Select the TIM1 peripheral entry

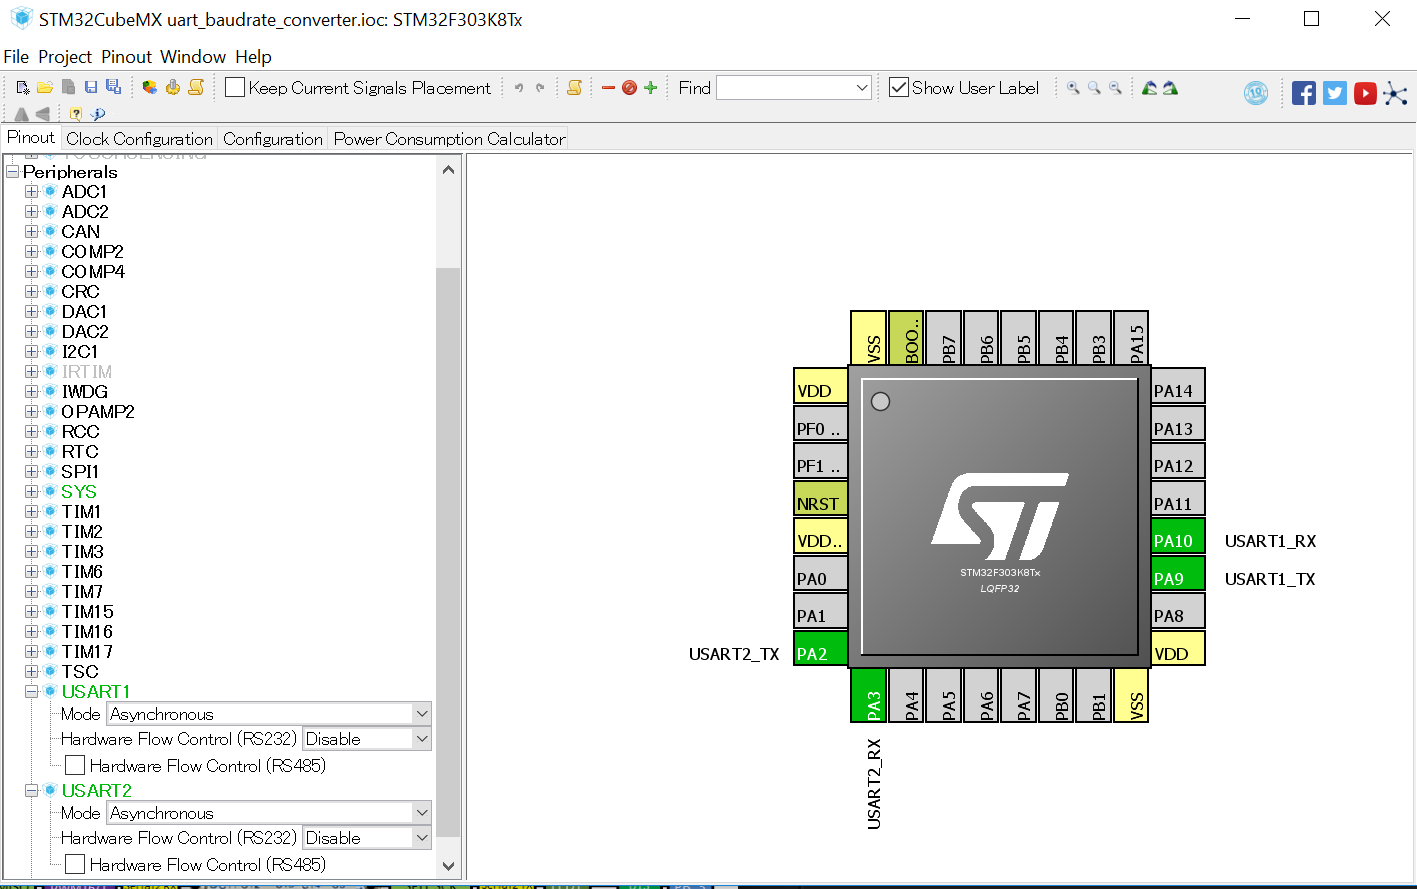(82, 511)
